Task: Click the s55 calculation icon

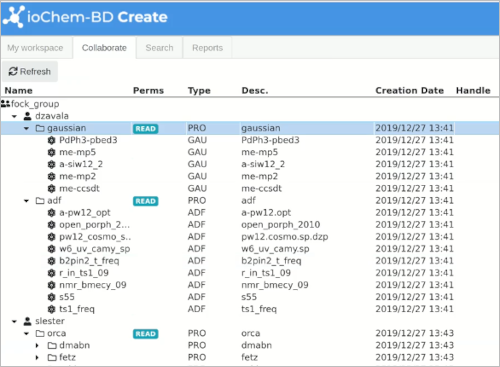Action: click(51, 297)
